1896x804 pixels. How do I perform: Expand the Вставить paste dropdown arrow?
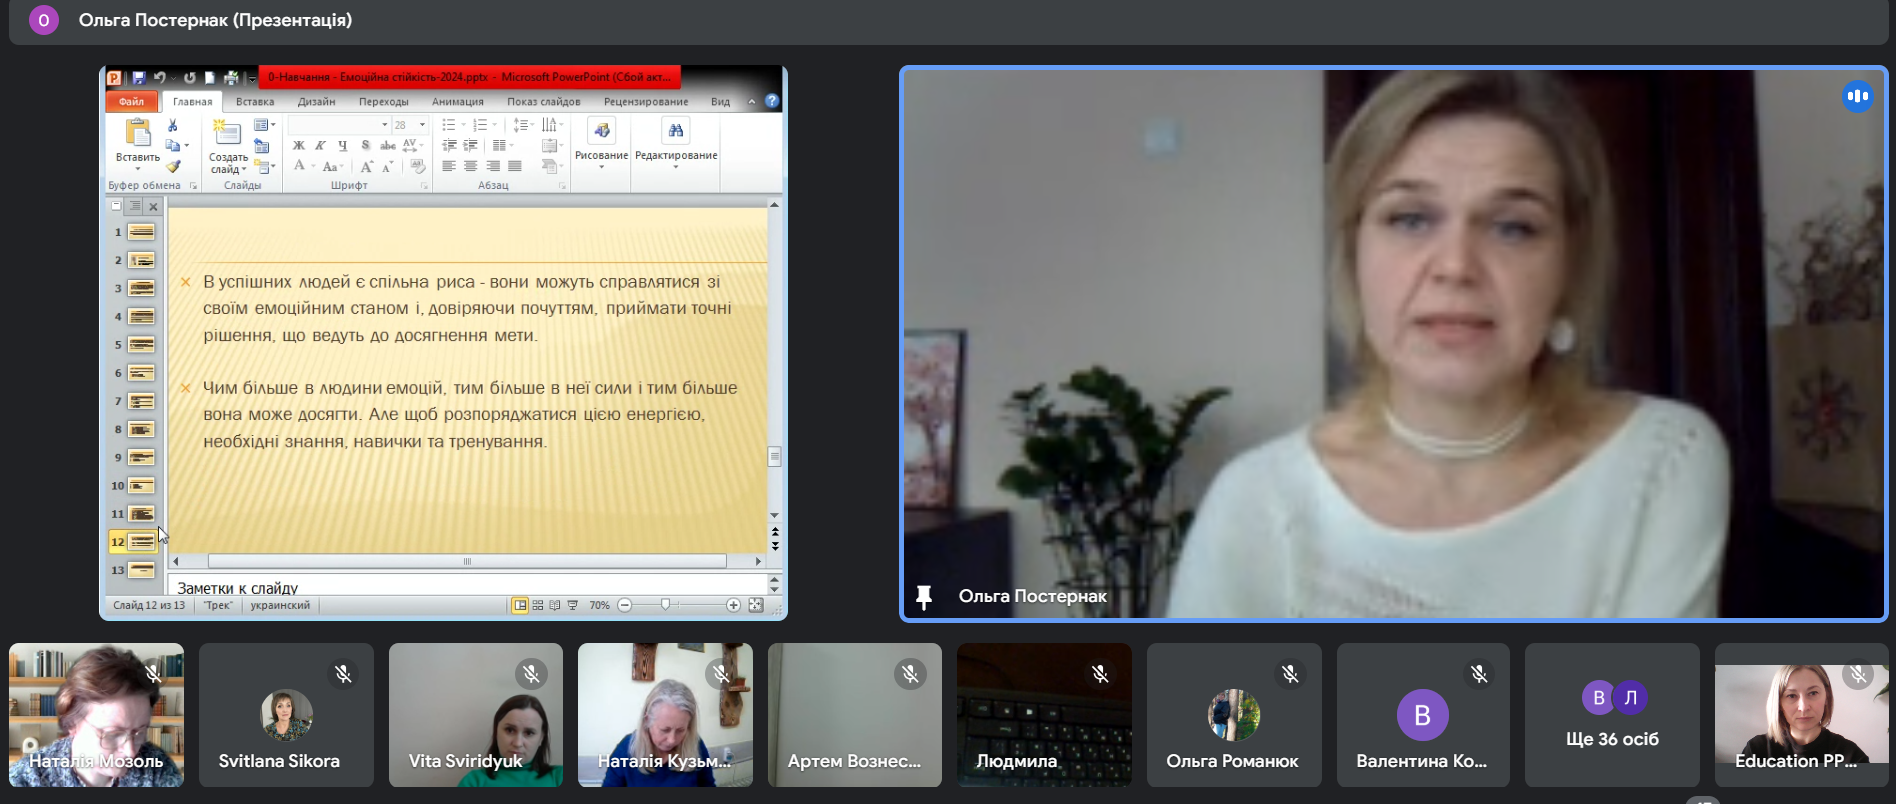[137, 169]
